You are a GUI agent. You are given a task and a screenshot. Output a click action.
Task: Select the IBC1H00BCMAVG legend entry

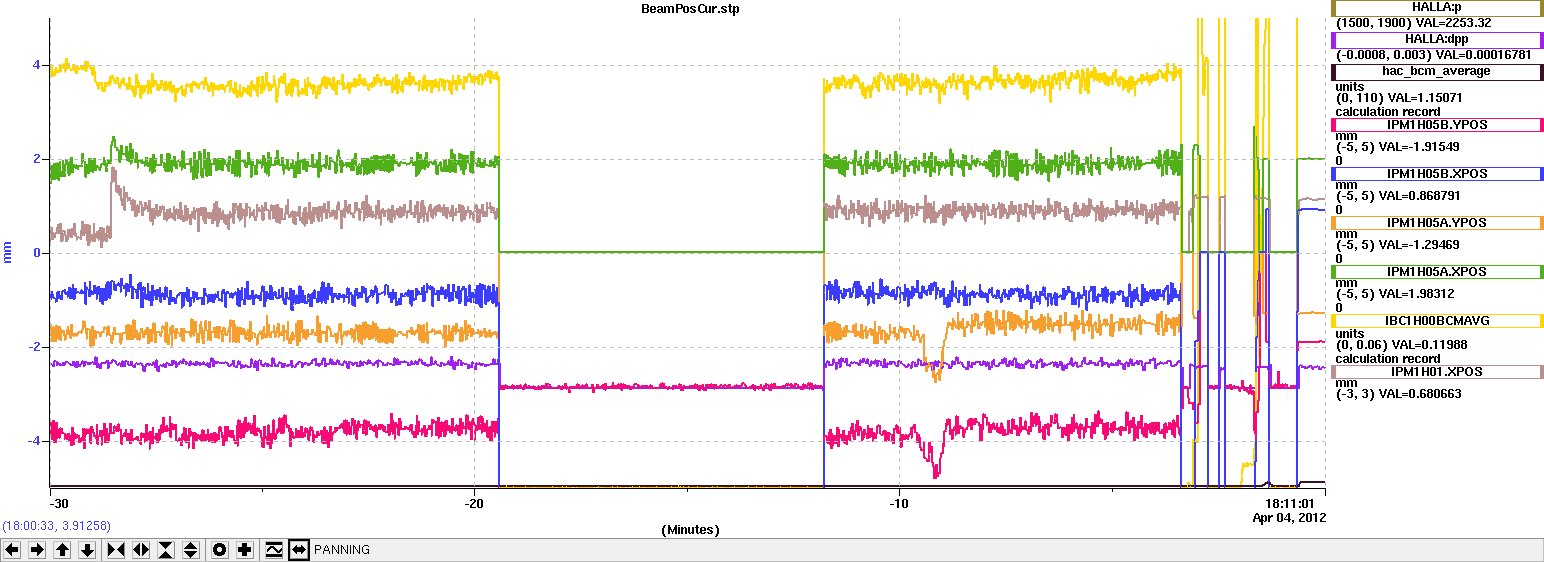pos(1436,321)
